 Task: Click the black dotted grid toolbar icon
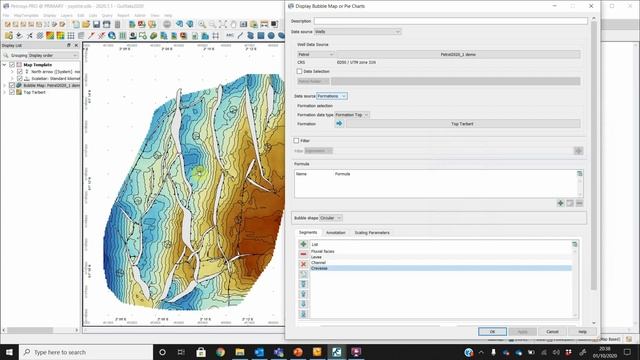(x=71, y=36)
